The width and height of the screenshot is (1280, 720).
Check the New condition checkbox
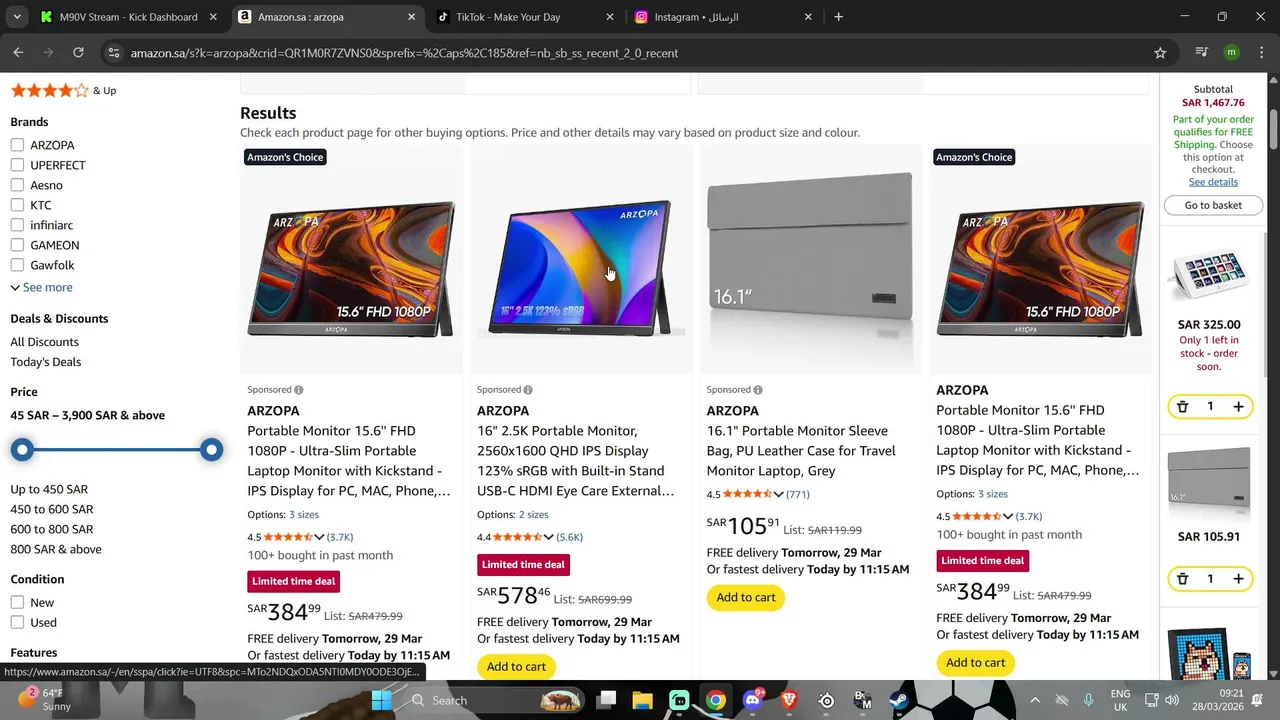coord(17,602)
